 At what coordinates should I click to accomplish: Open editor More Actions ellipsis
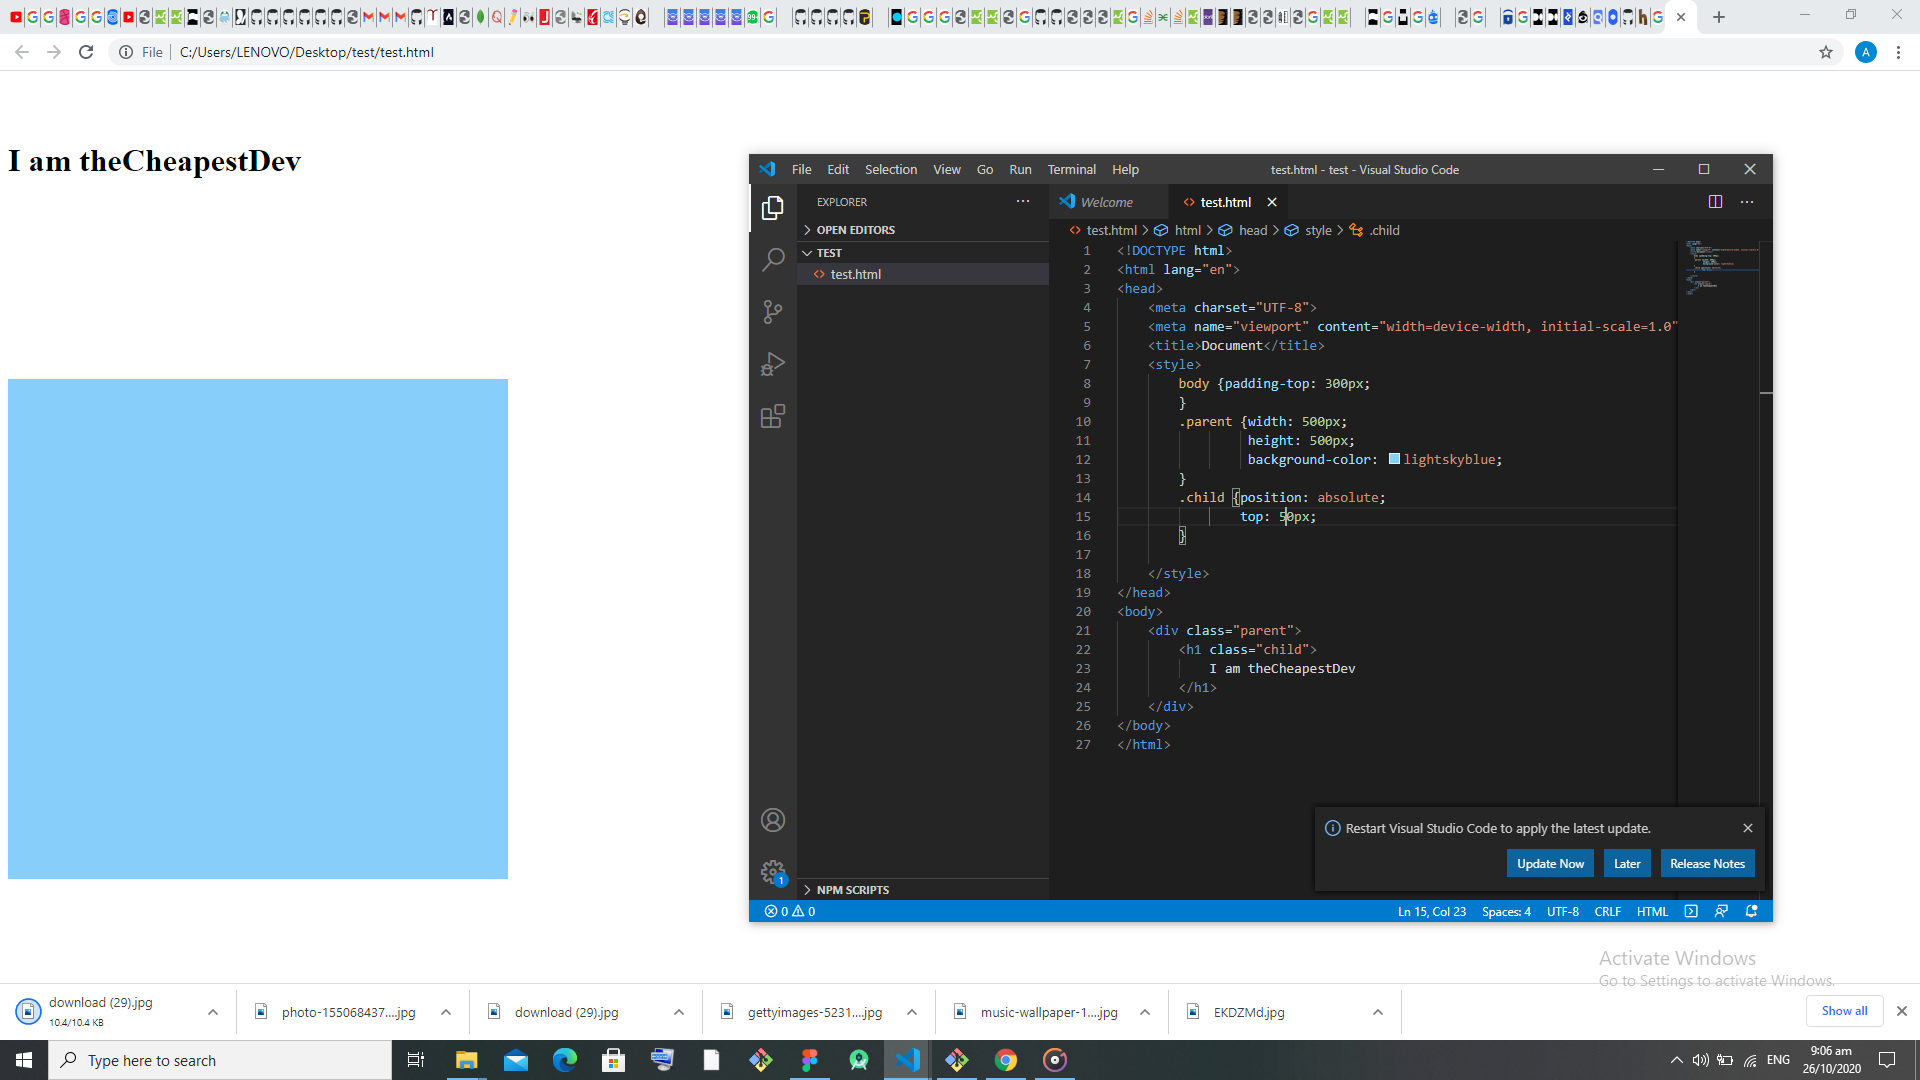[1746, 202]
